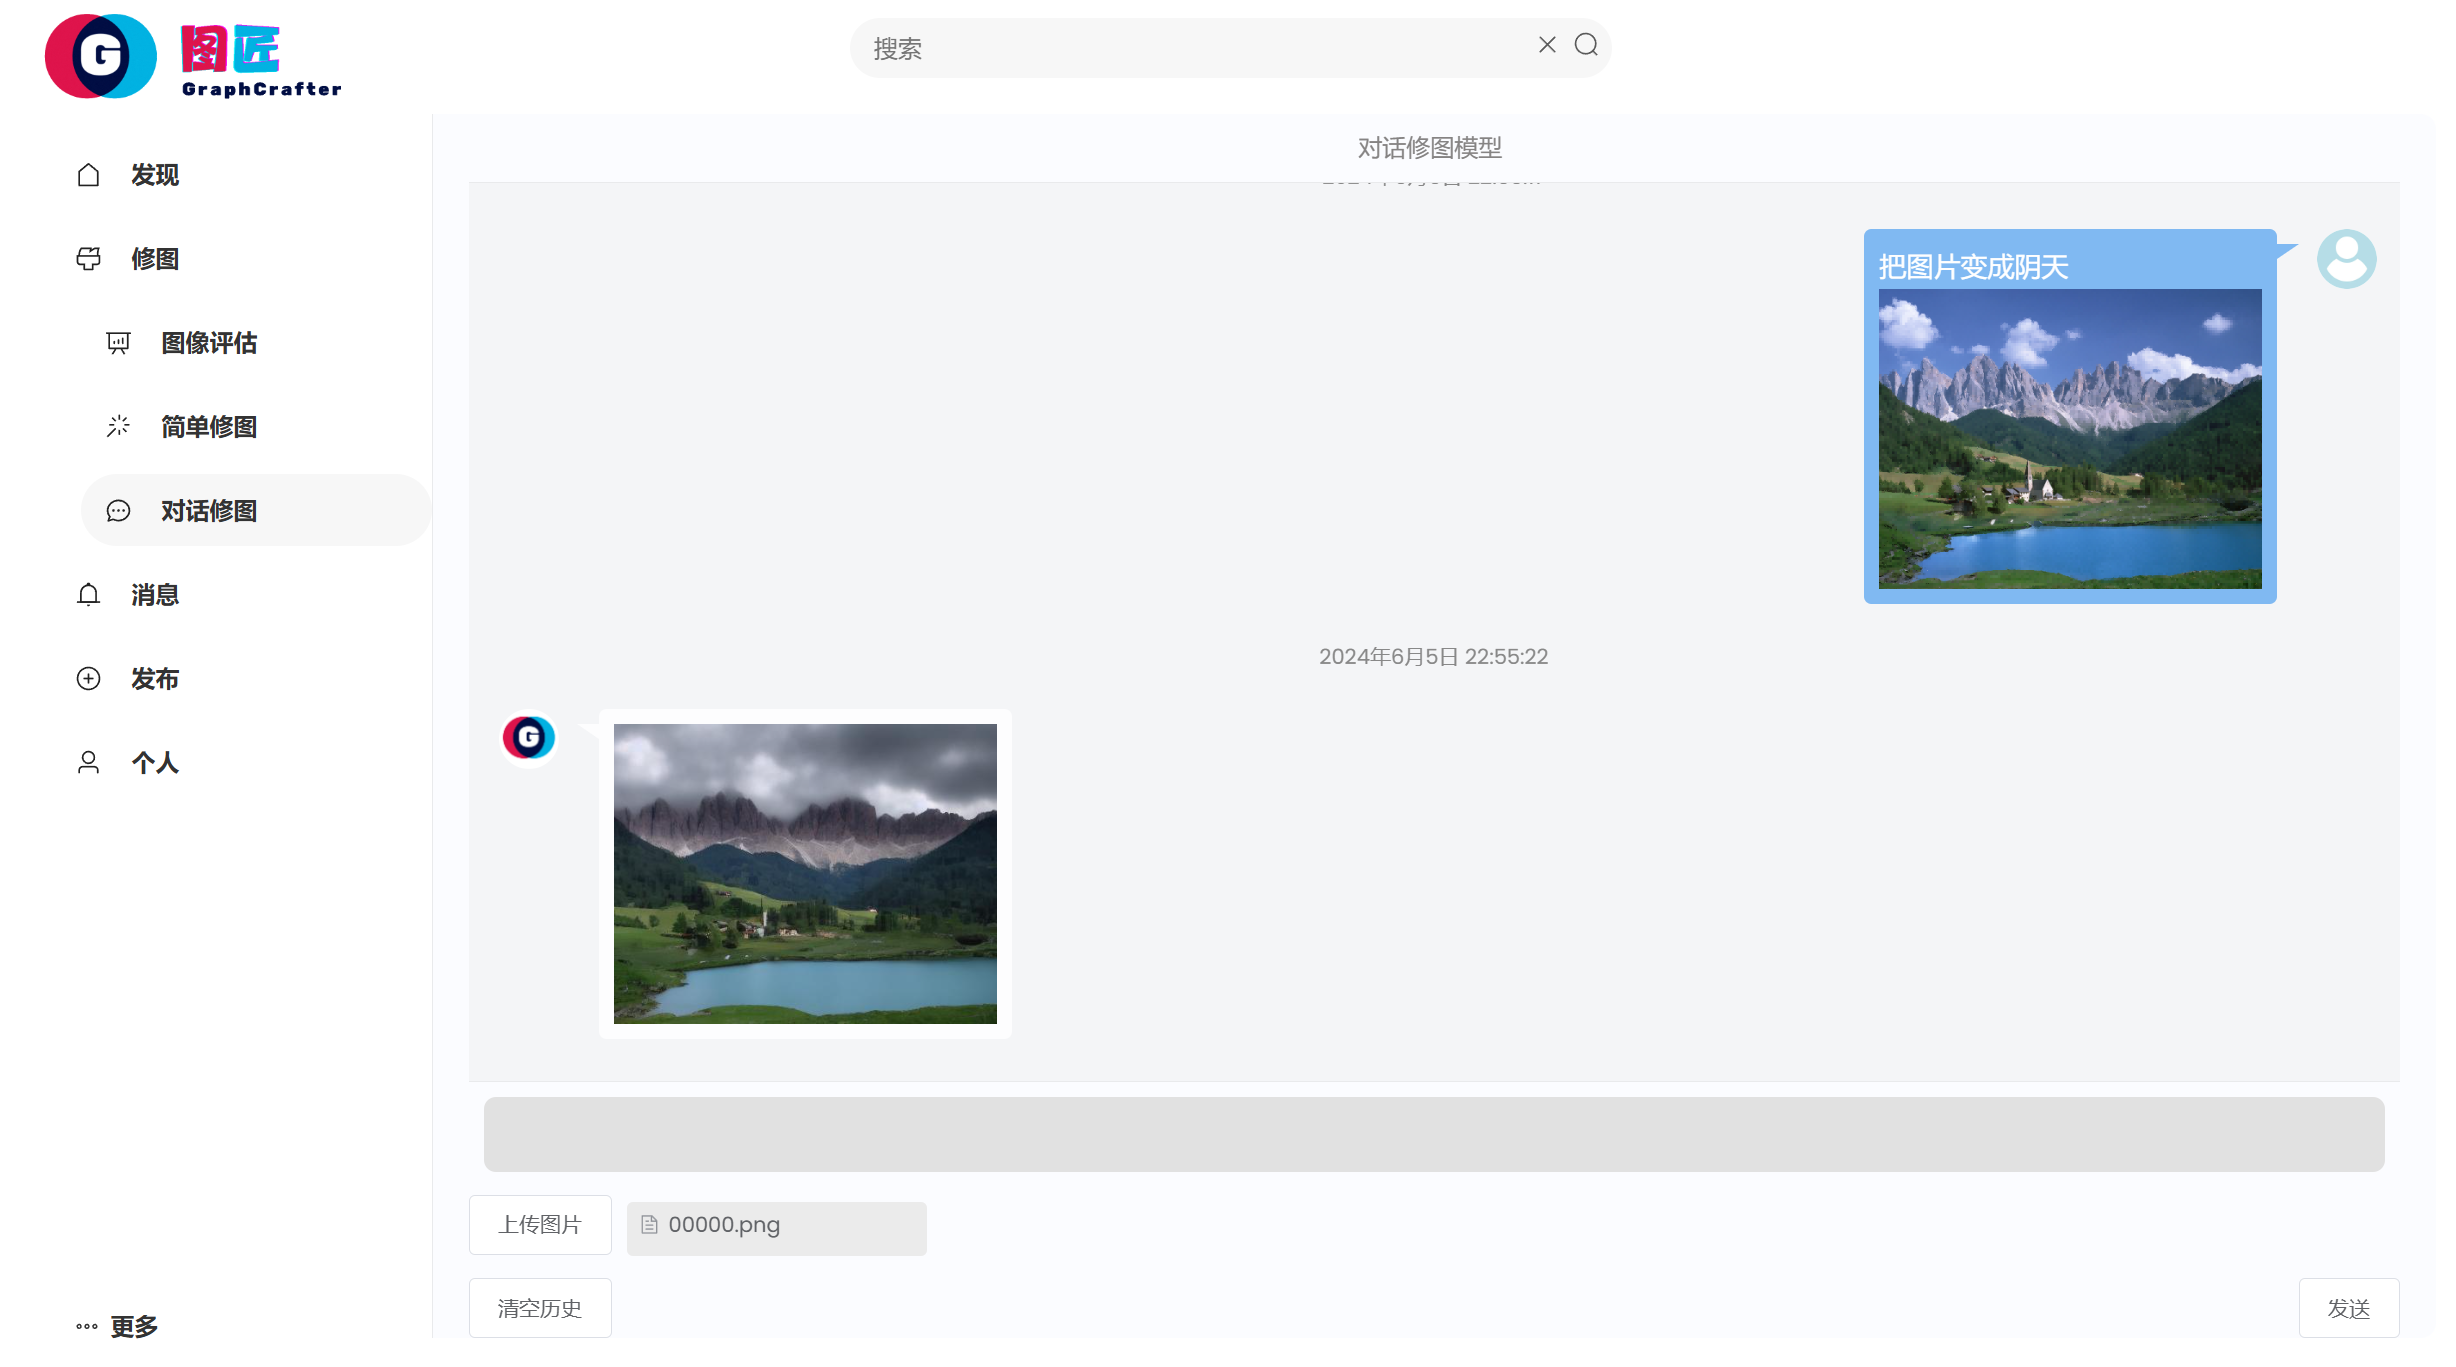Click the user avatar in chat
The image size is (2456, 1367).
(2346, 259)
